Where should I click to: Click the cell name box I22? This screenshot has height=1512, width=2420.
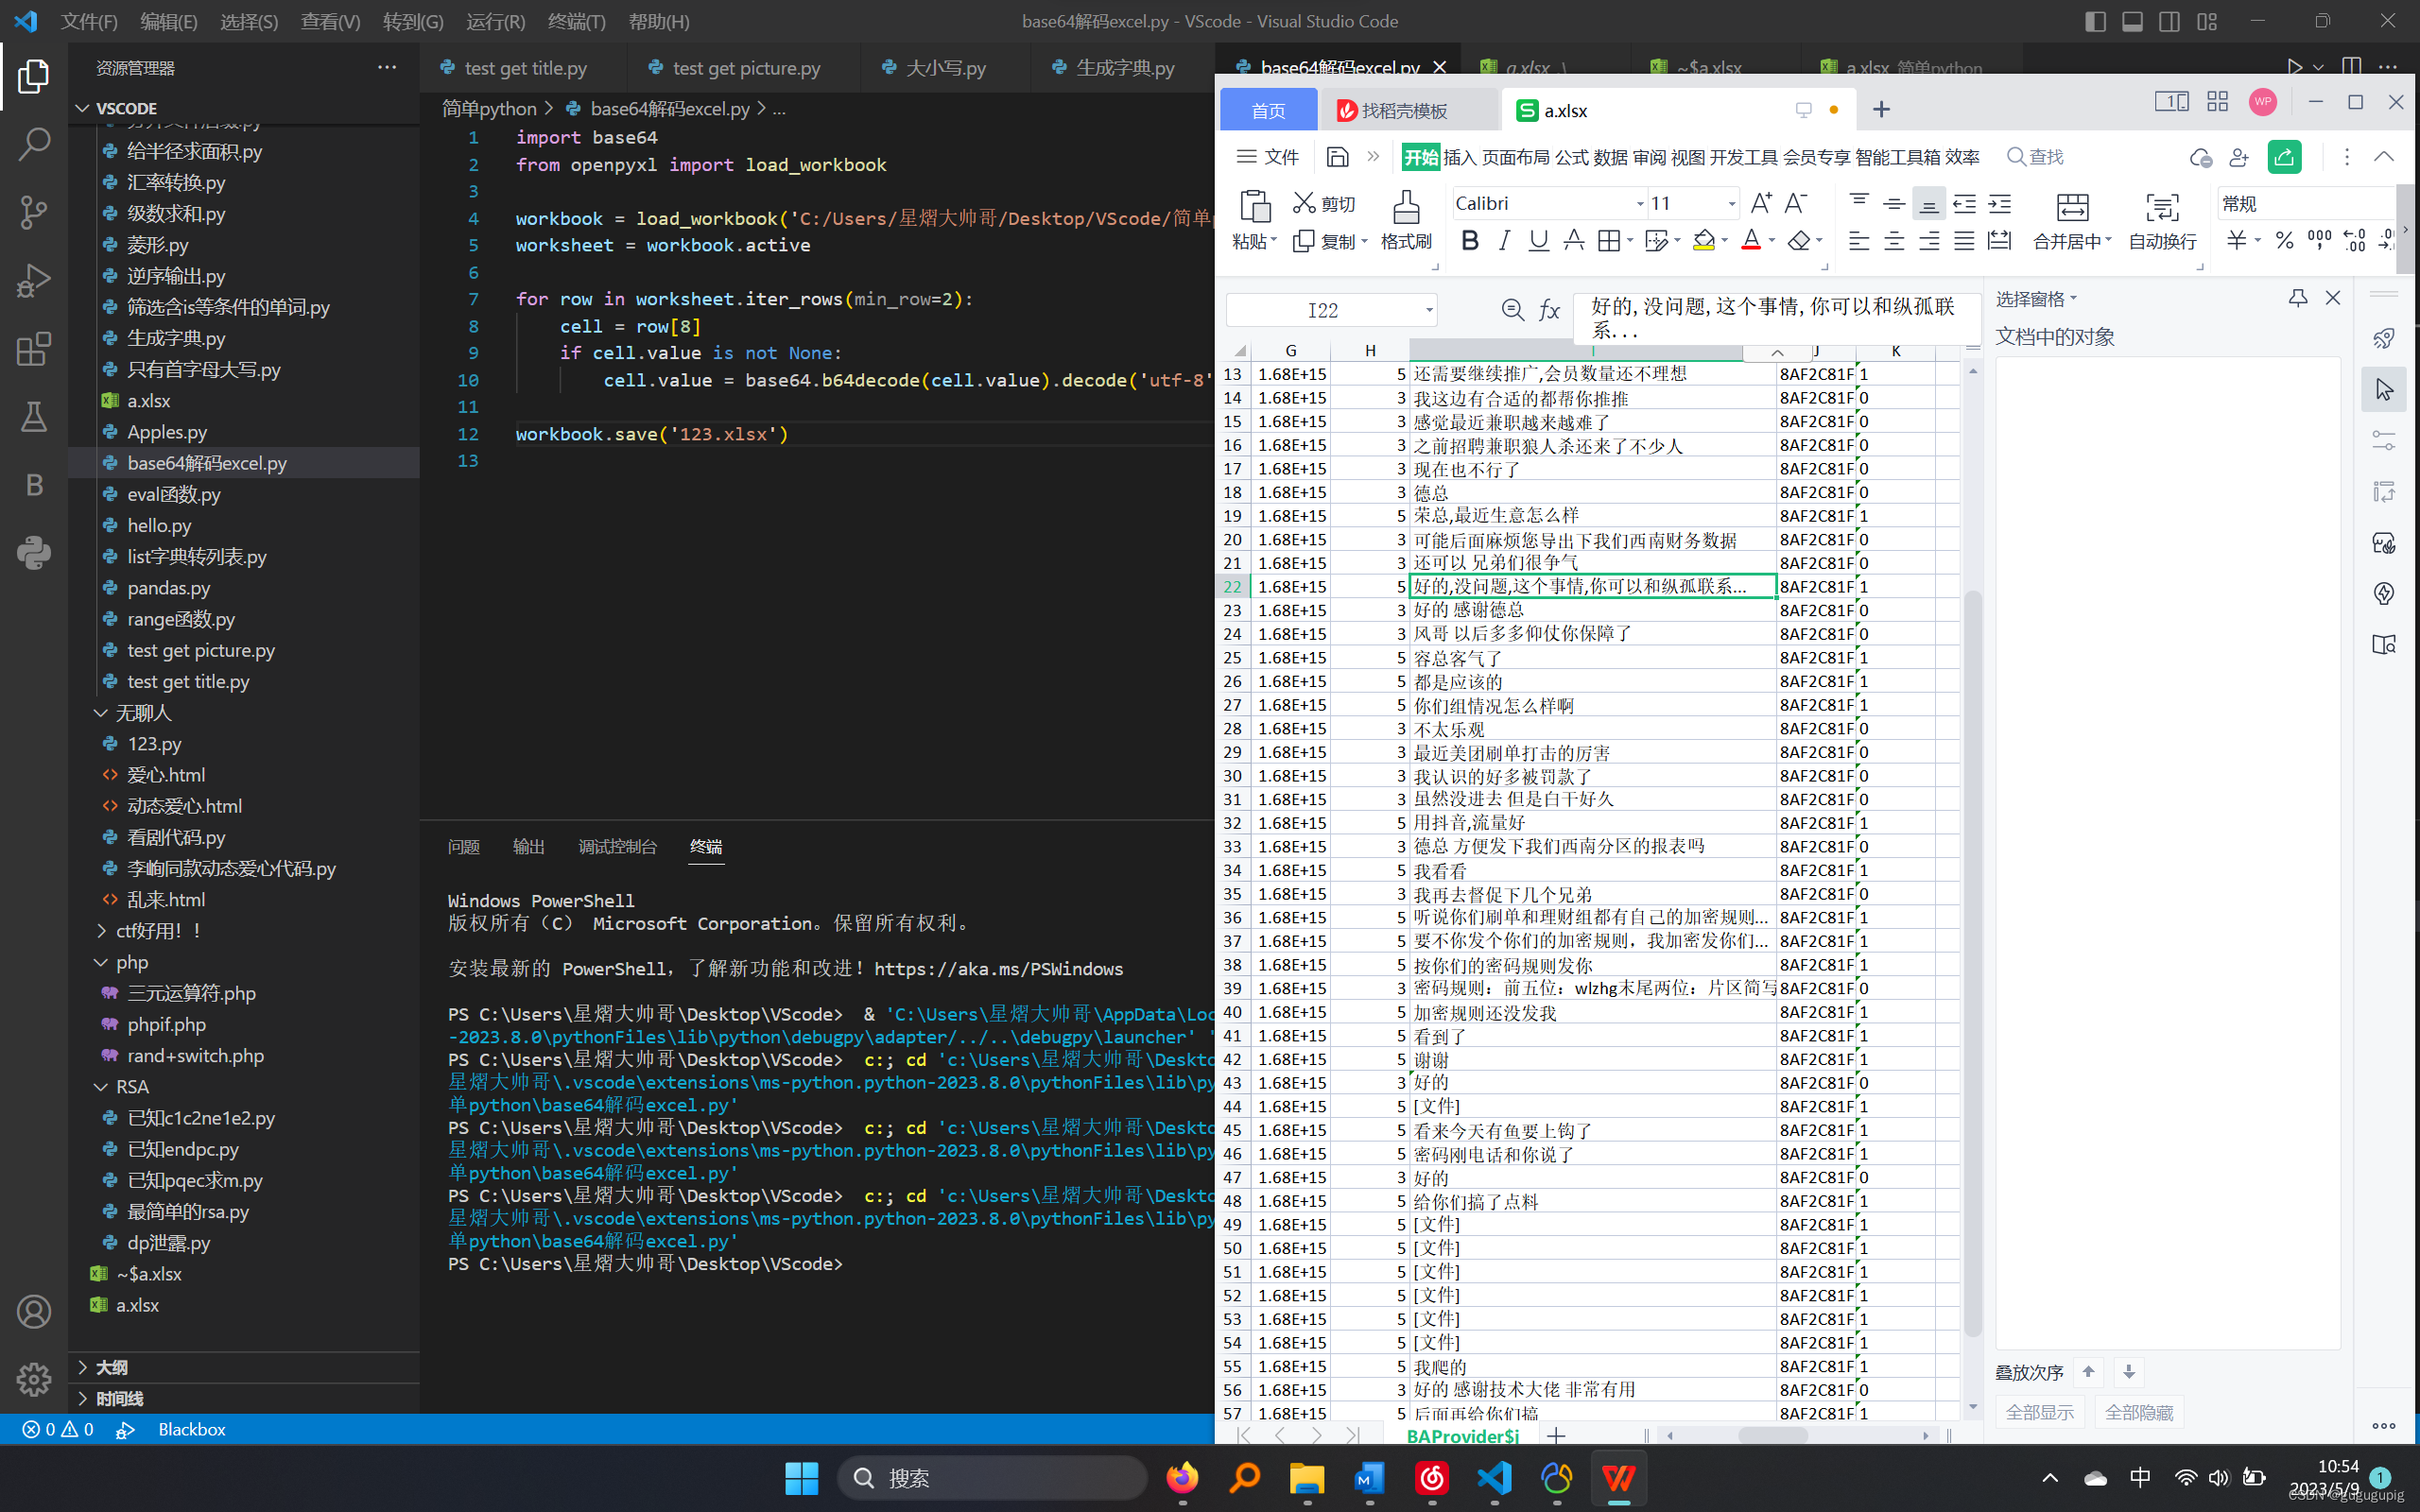point(1322,310)
